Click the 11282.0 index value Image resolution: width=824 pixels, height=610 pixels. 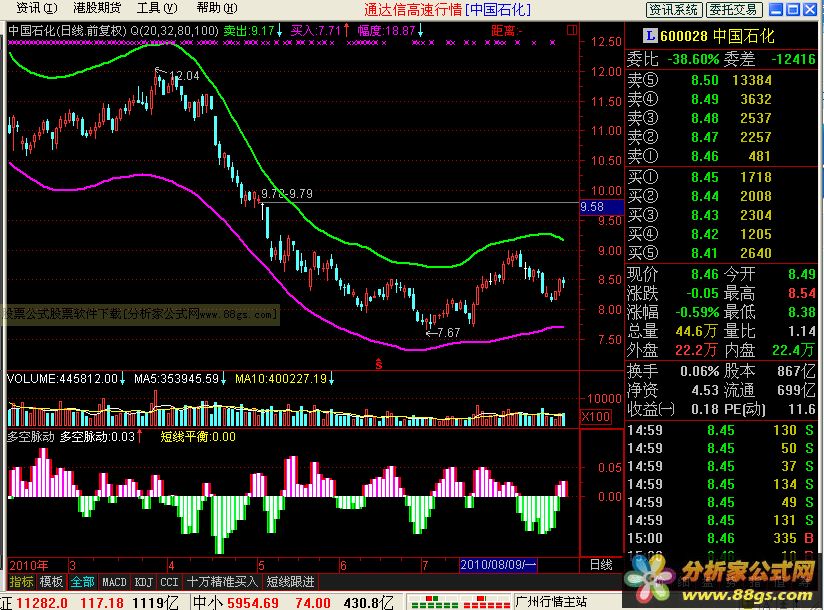tap(42, 602)
